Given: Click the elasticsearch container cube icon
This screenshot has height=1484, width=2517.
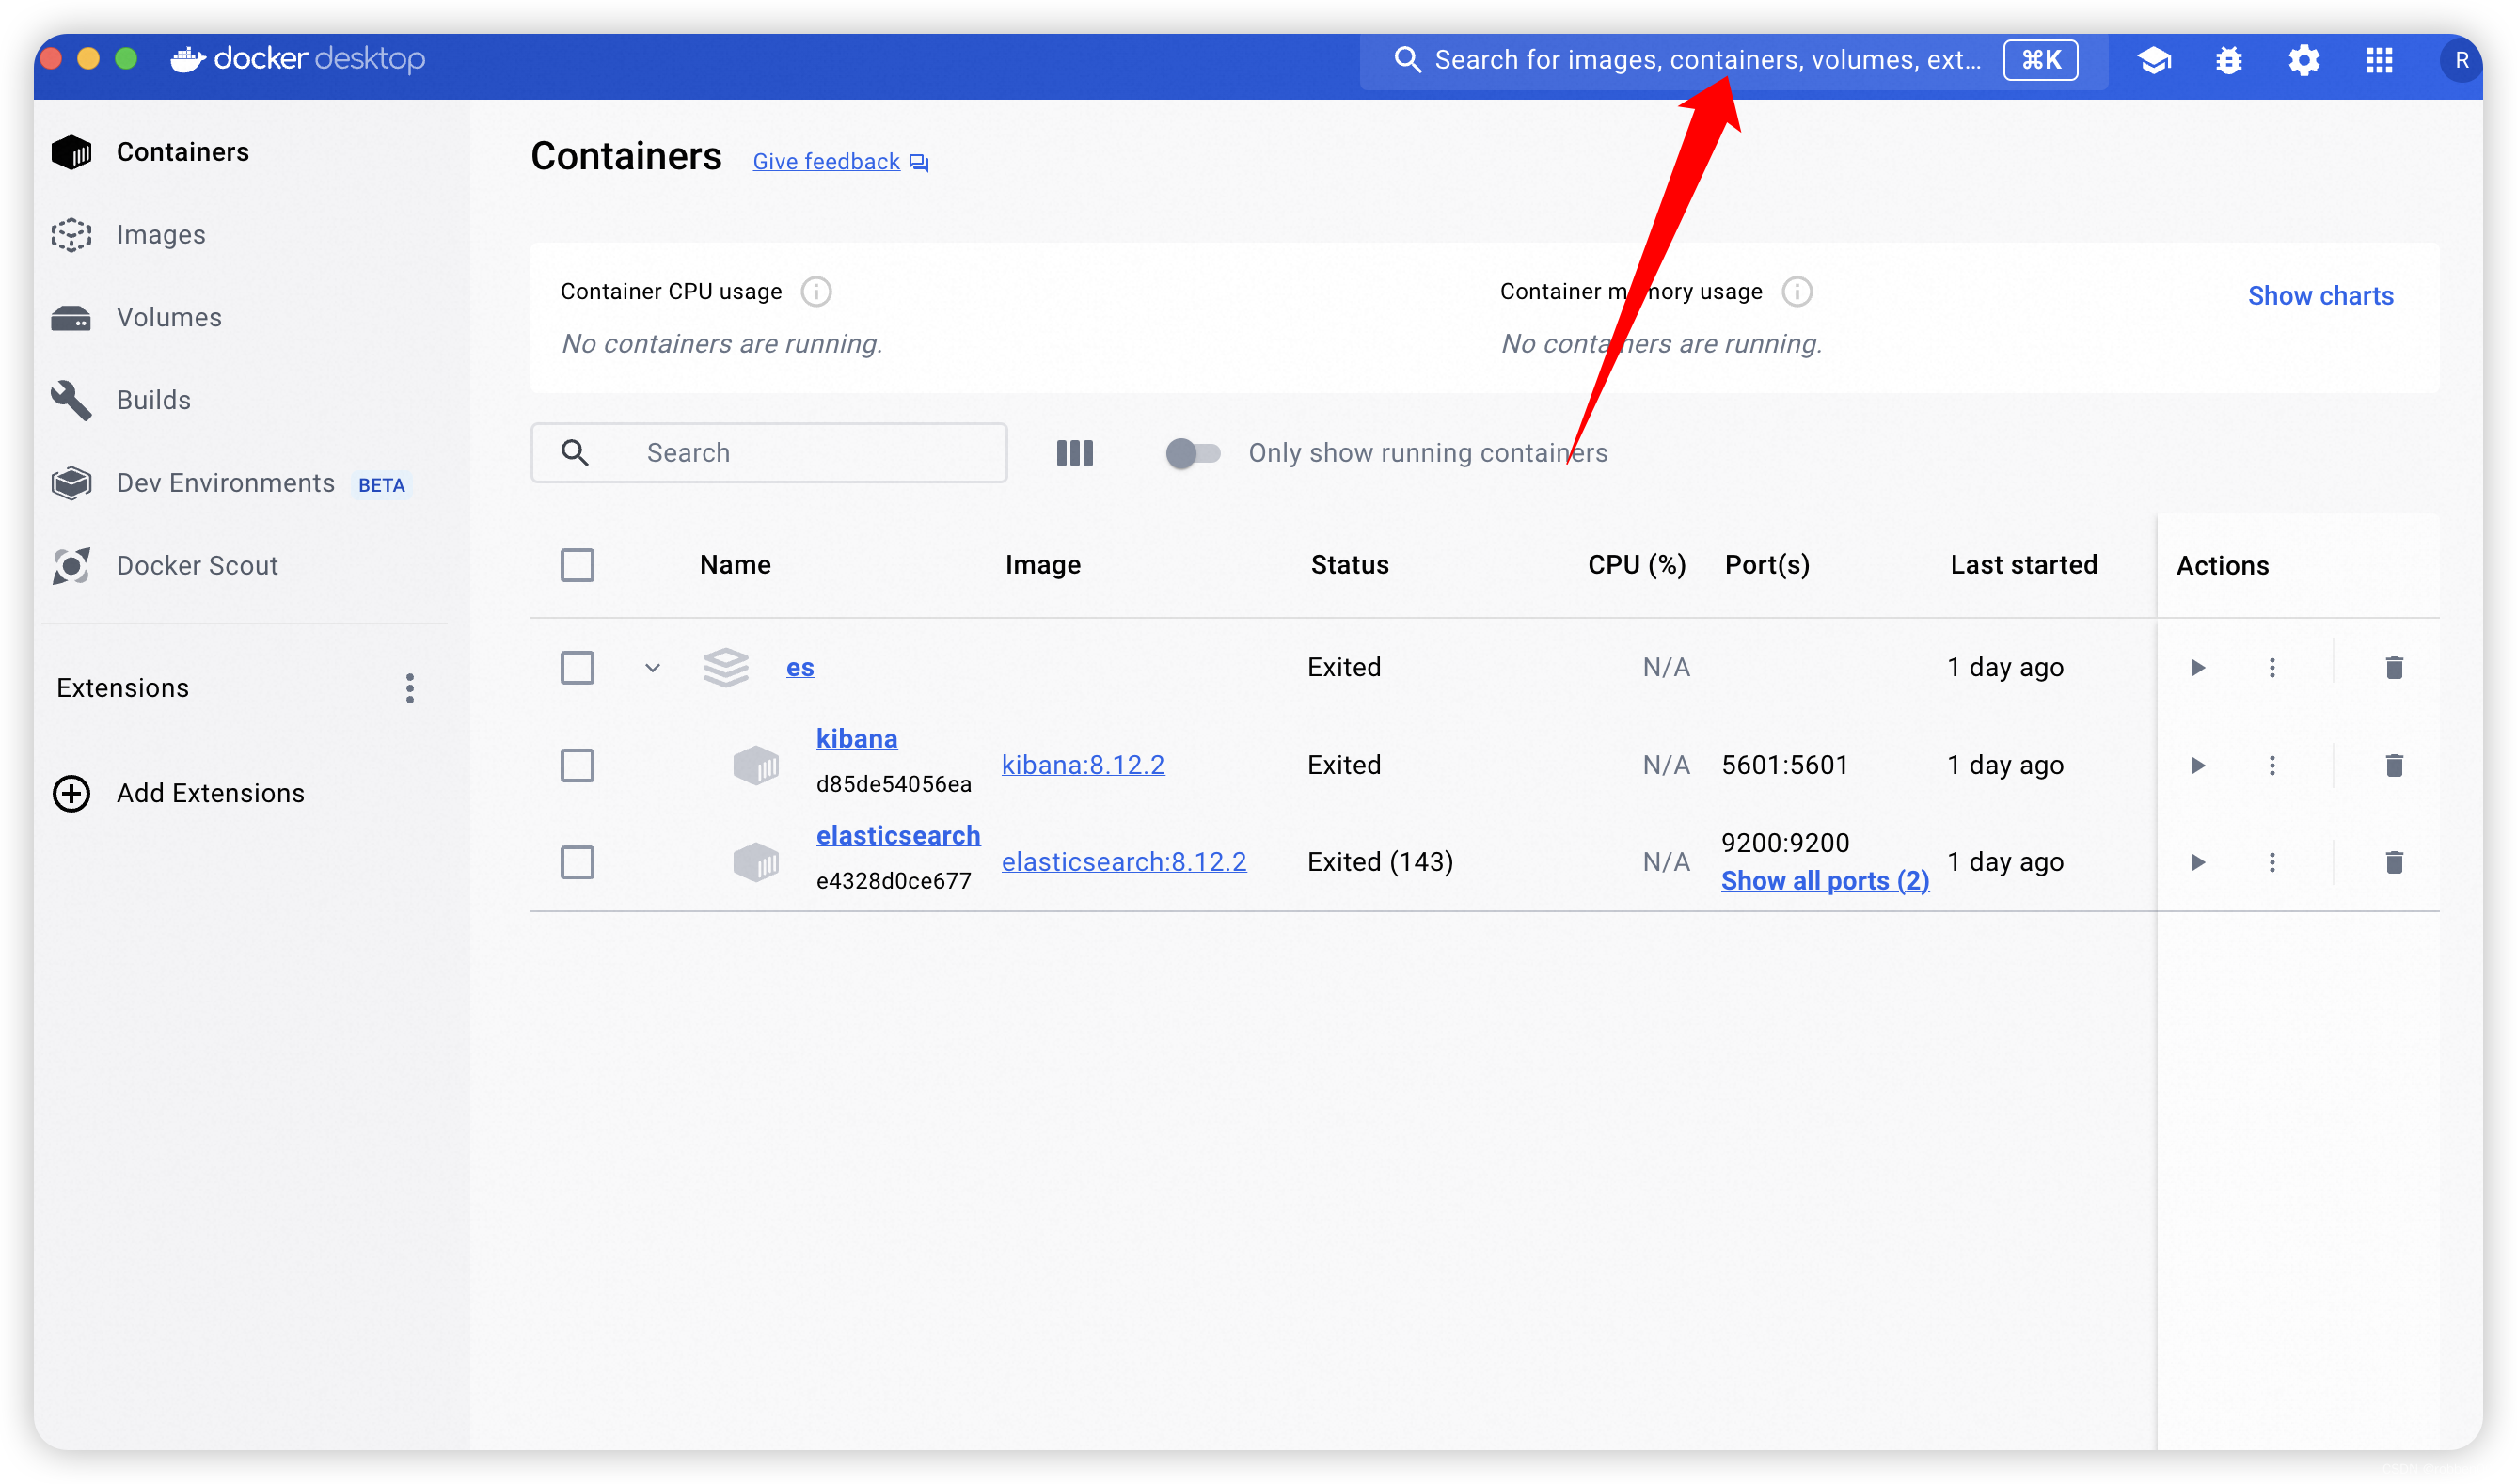Looking at the screenshot, I should point(755,863).
